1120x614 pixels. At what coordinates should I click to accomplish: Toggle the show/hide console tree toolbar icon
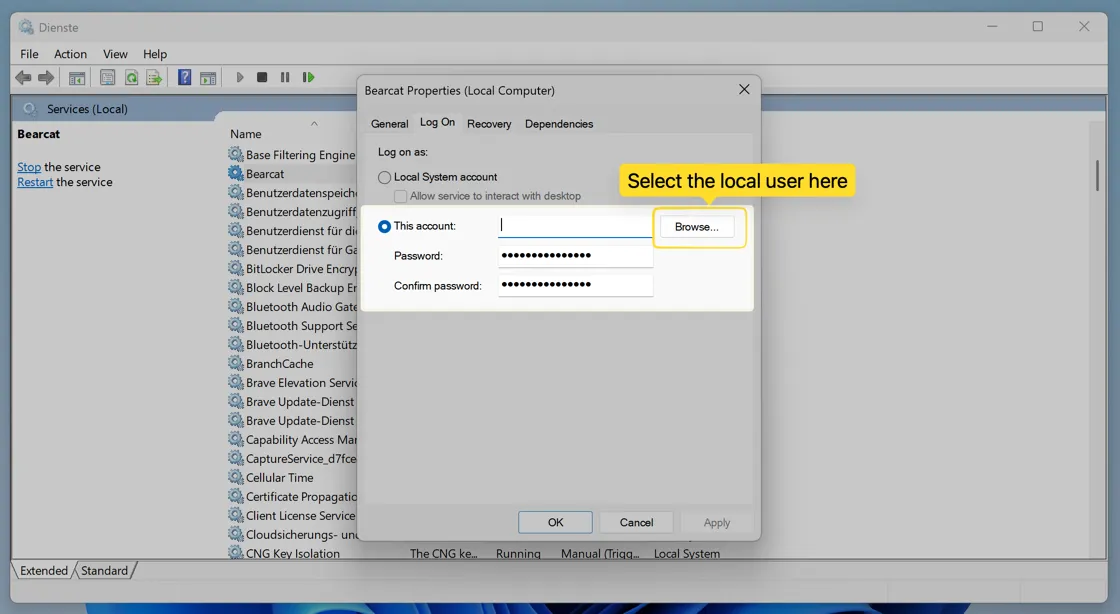pyautogui.click(x=76, y=77)
